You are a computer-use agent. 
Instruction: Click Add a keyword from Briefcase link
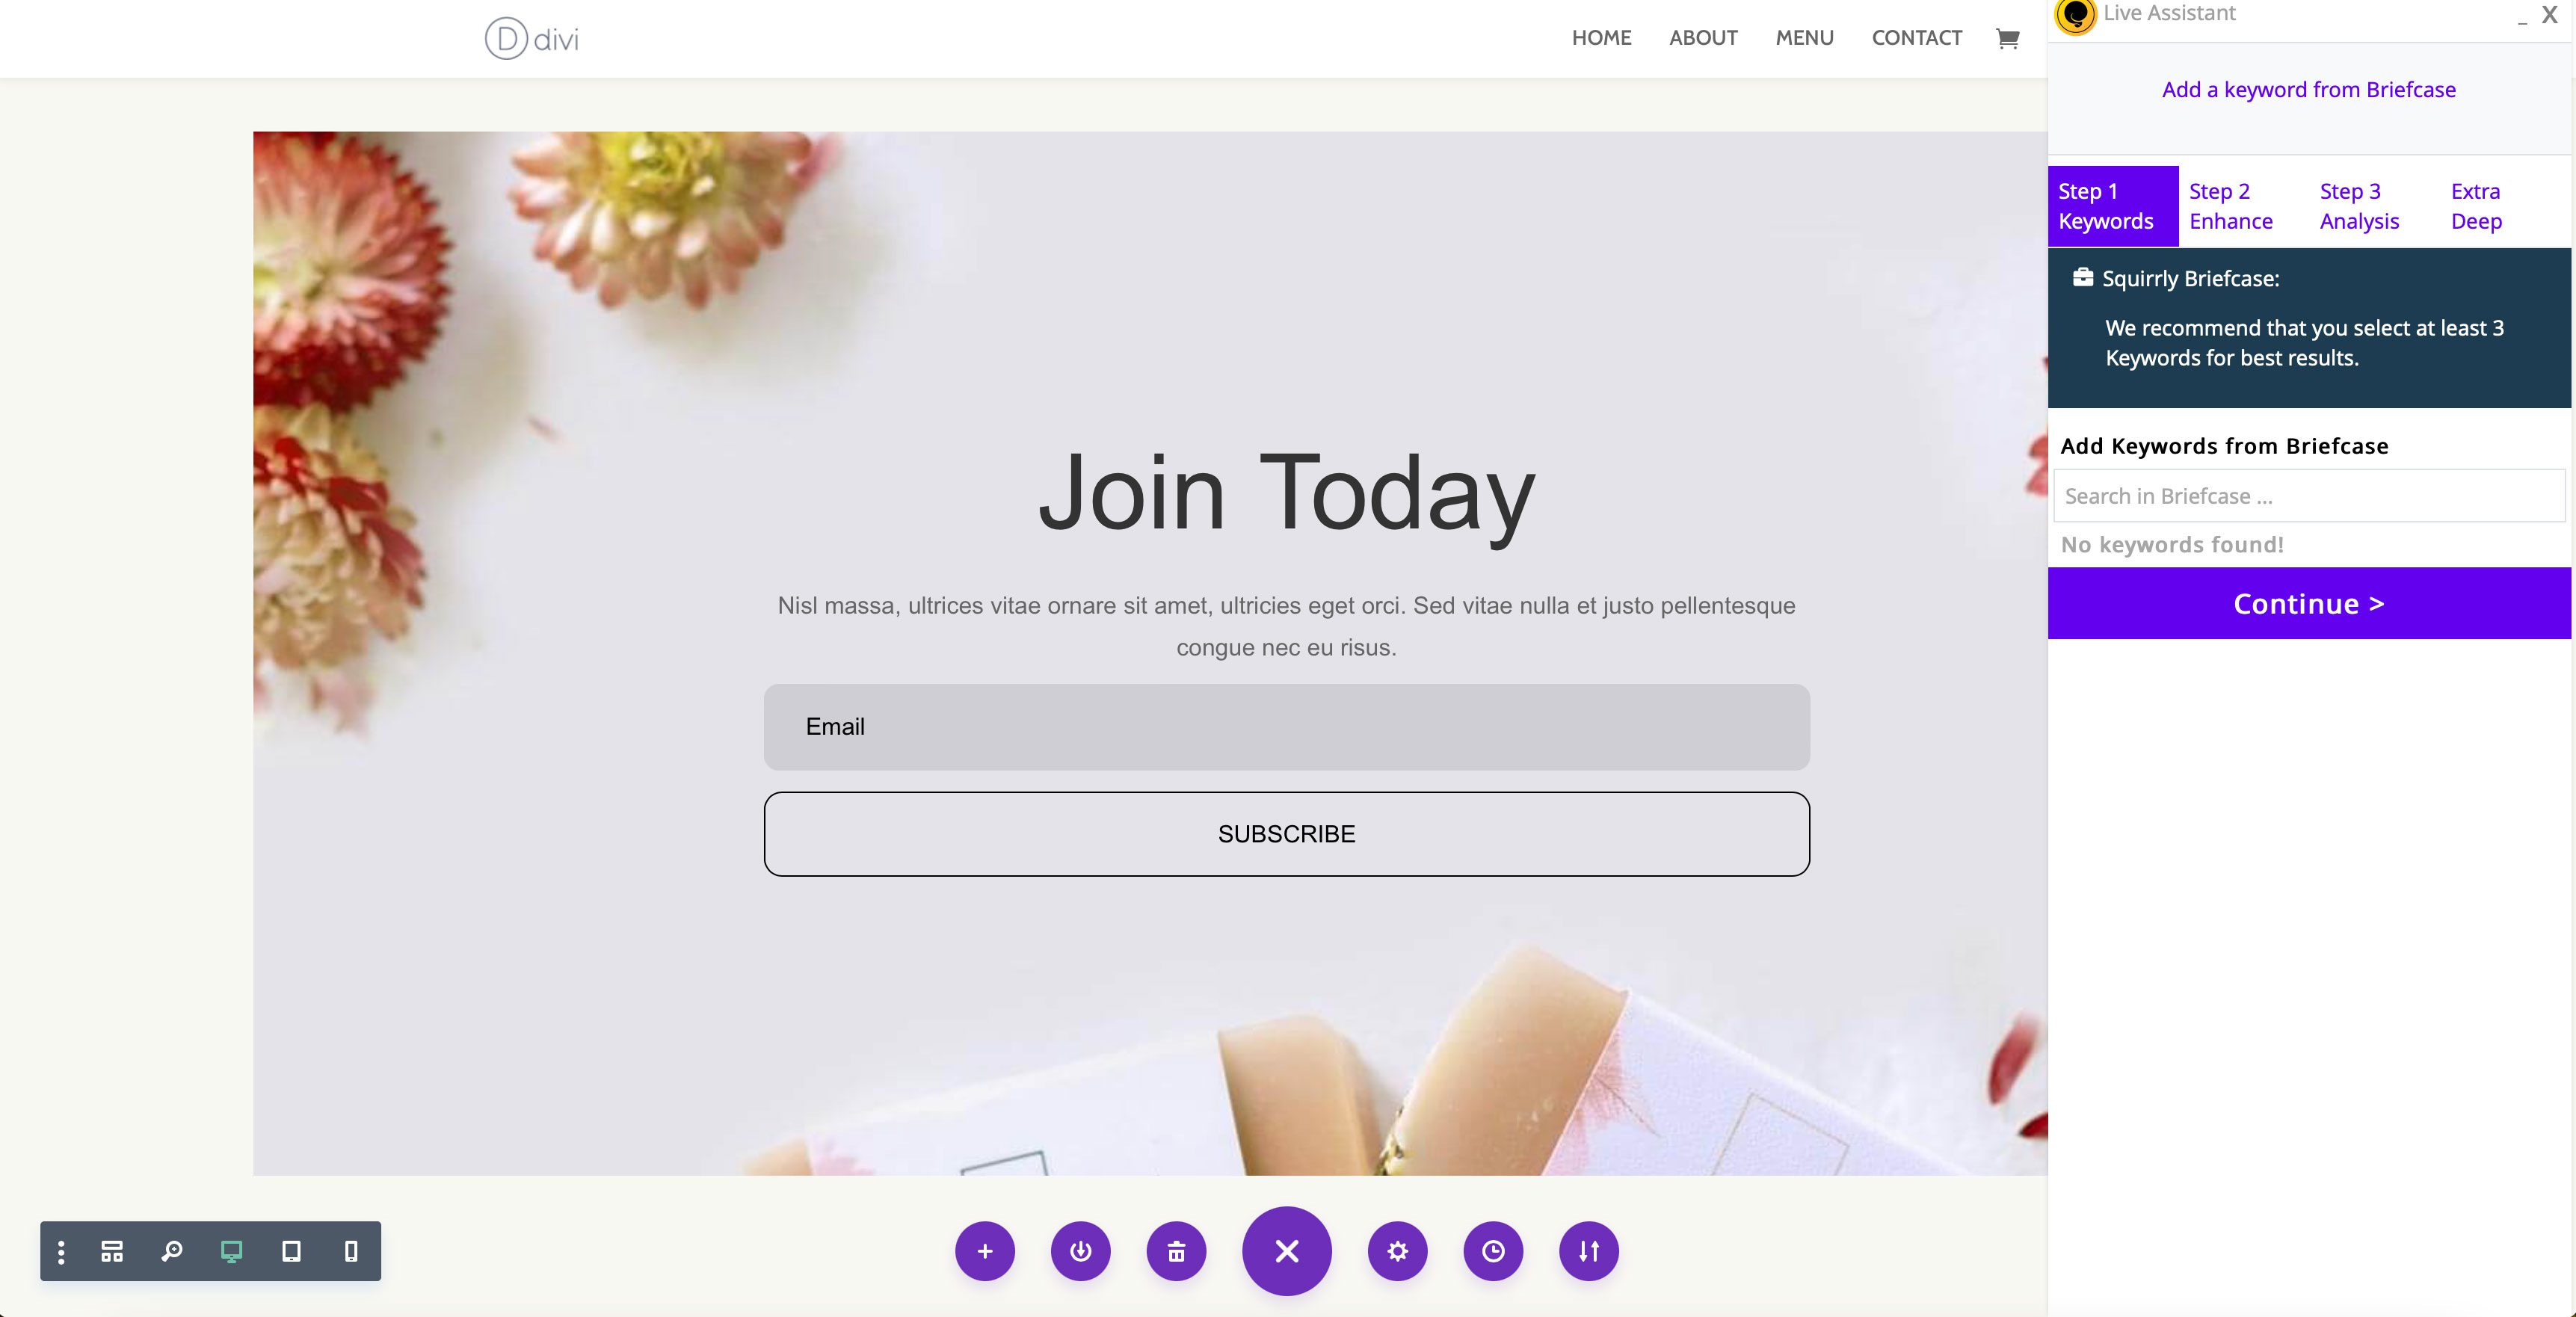point(2308,89)
